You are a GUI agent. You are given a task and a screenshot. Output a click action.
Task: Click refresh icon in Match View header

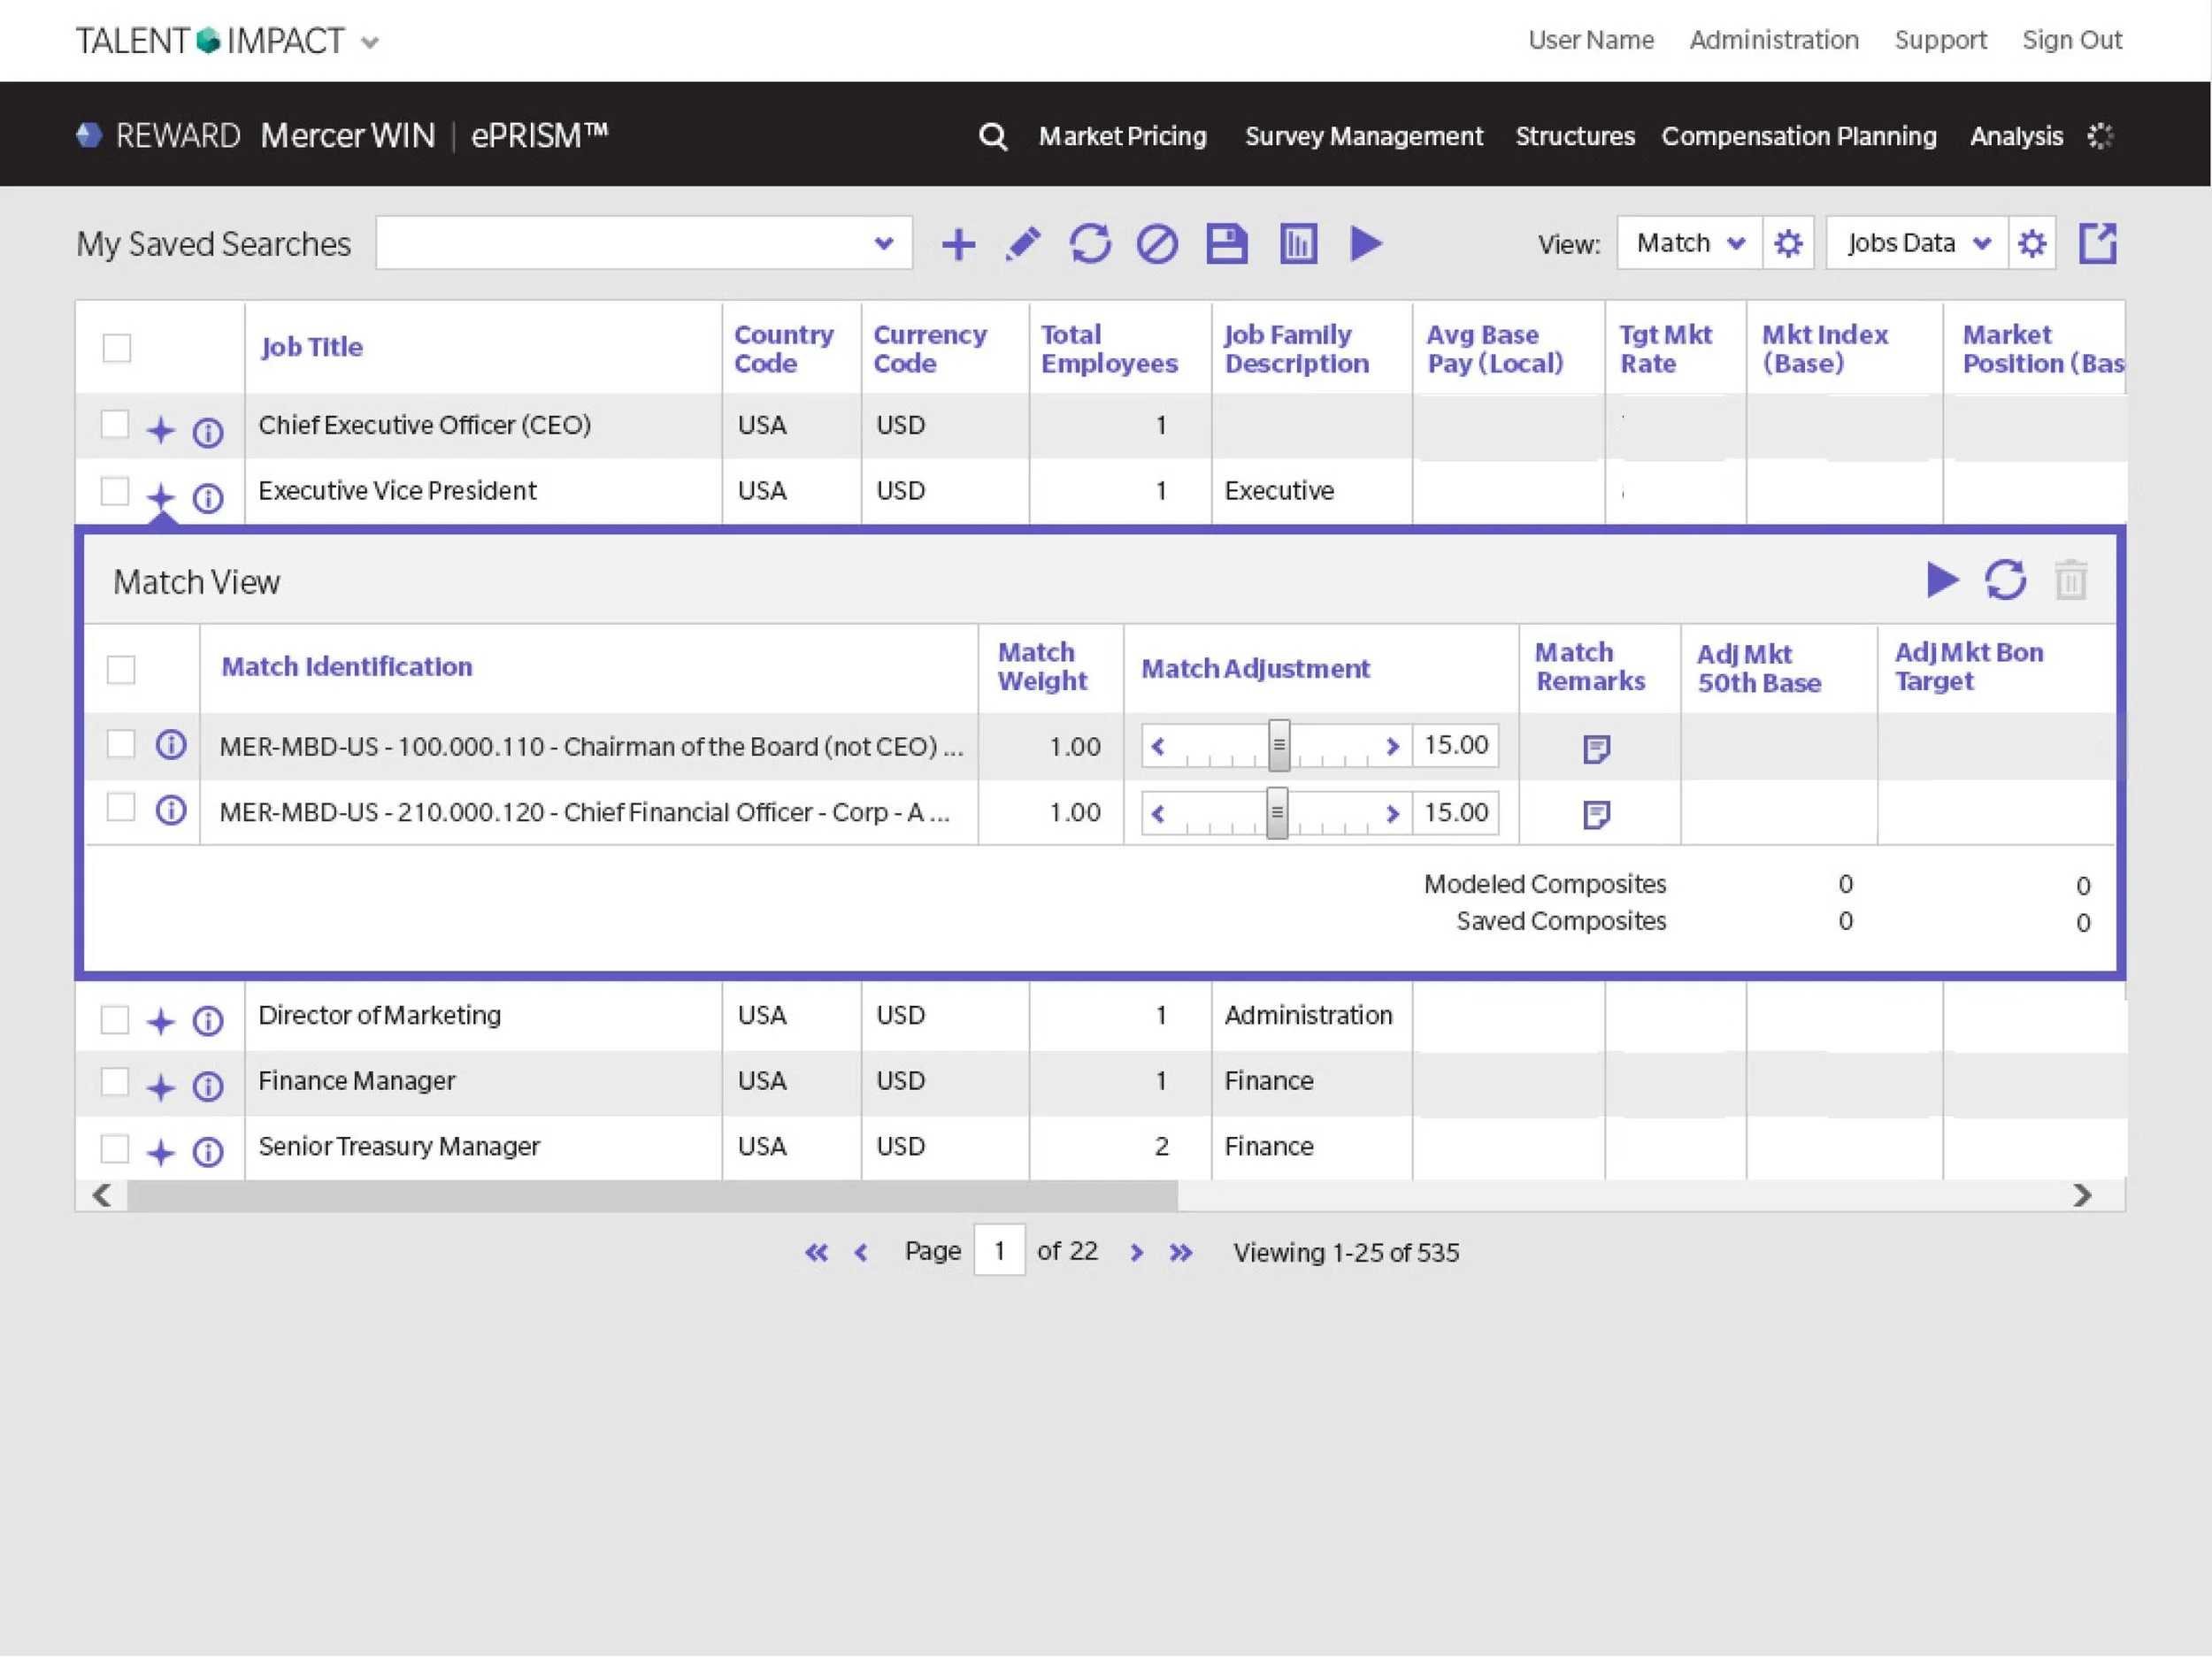tap(2004, 580)
